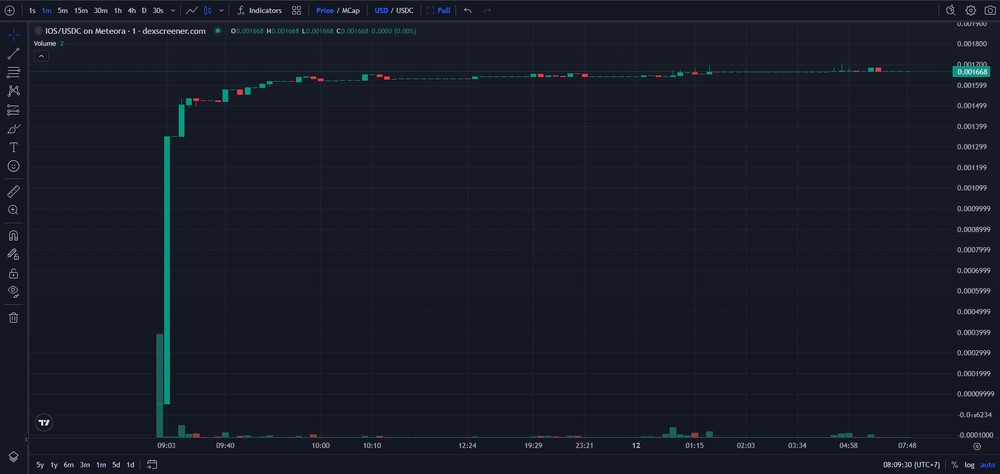Viewport: 1000px width, 474px height.
Task: Open the timezone selector 08:09:30 (UTC+7)
Action: click(x=911, y=465)
